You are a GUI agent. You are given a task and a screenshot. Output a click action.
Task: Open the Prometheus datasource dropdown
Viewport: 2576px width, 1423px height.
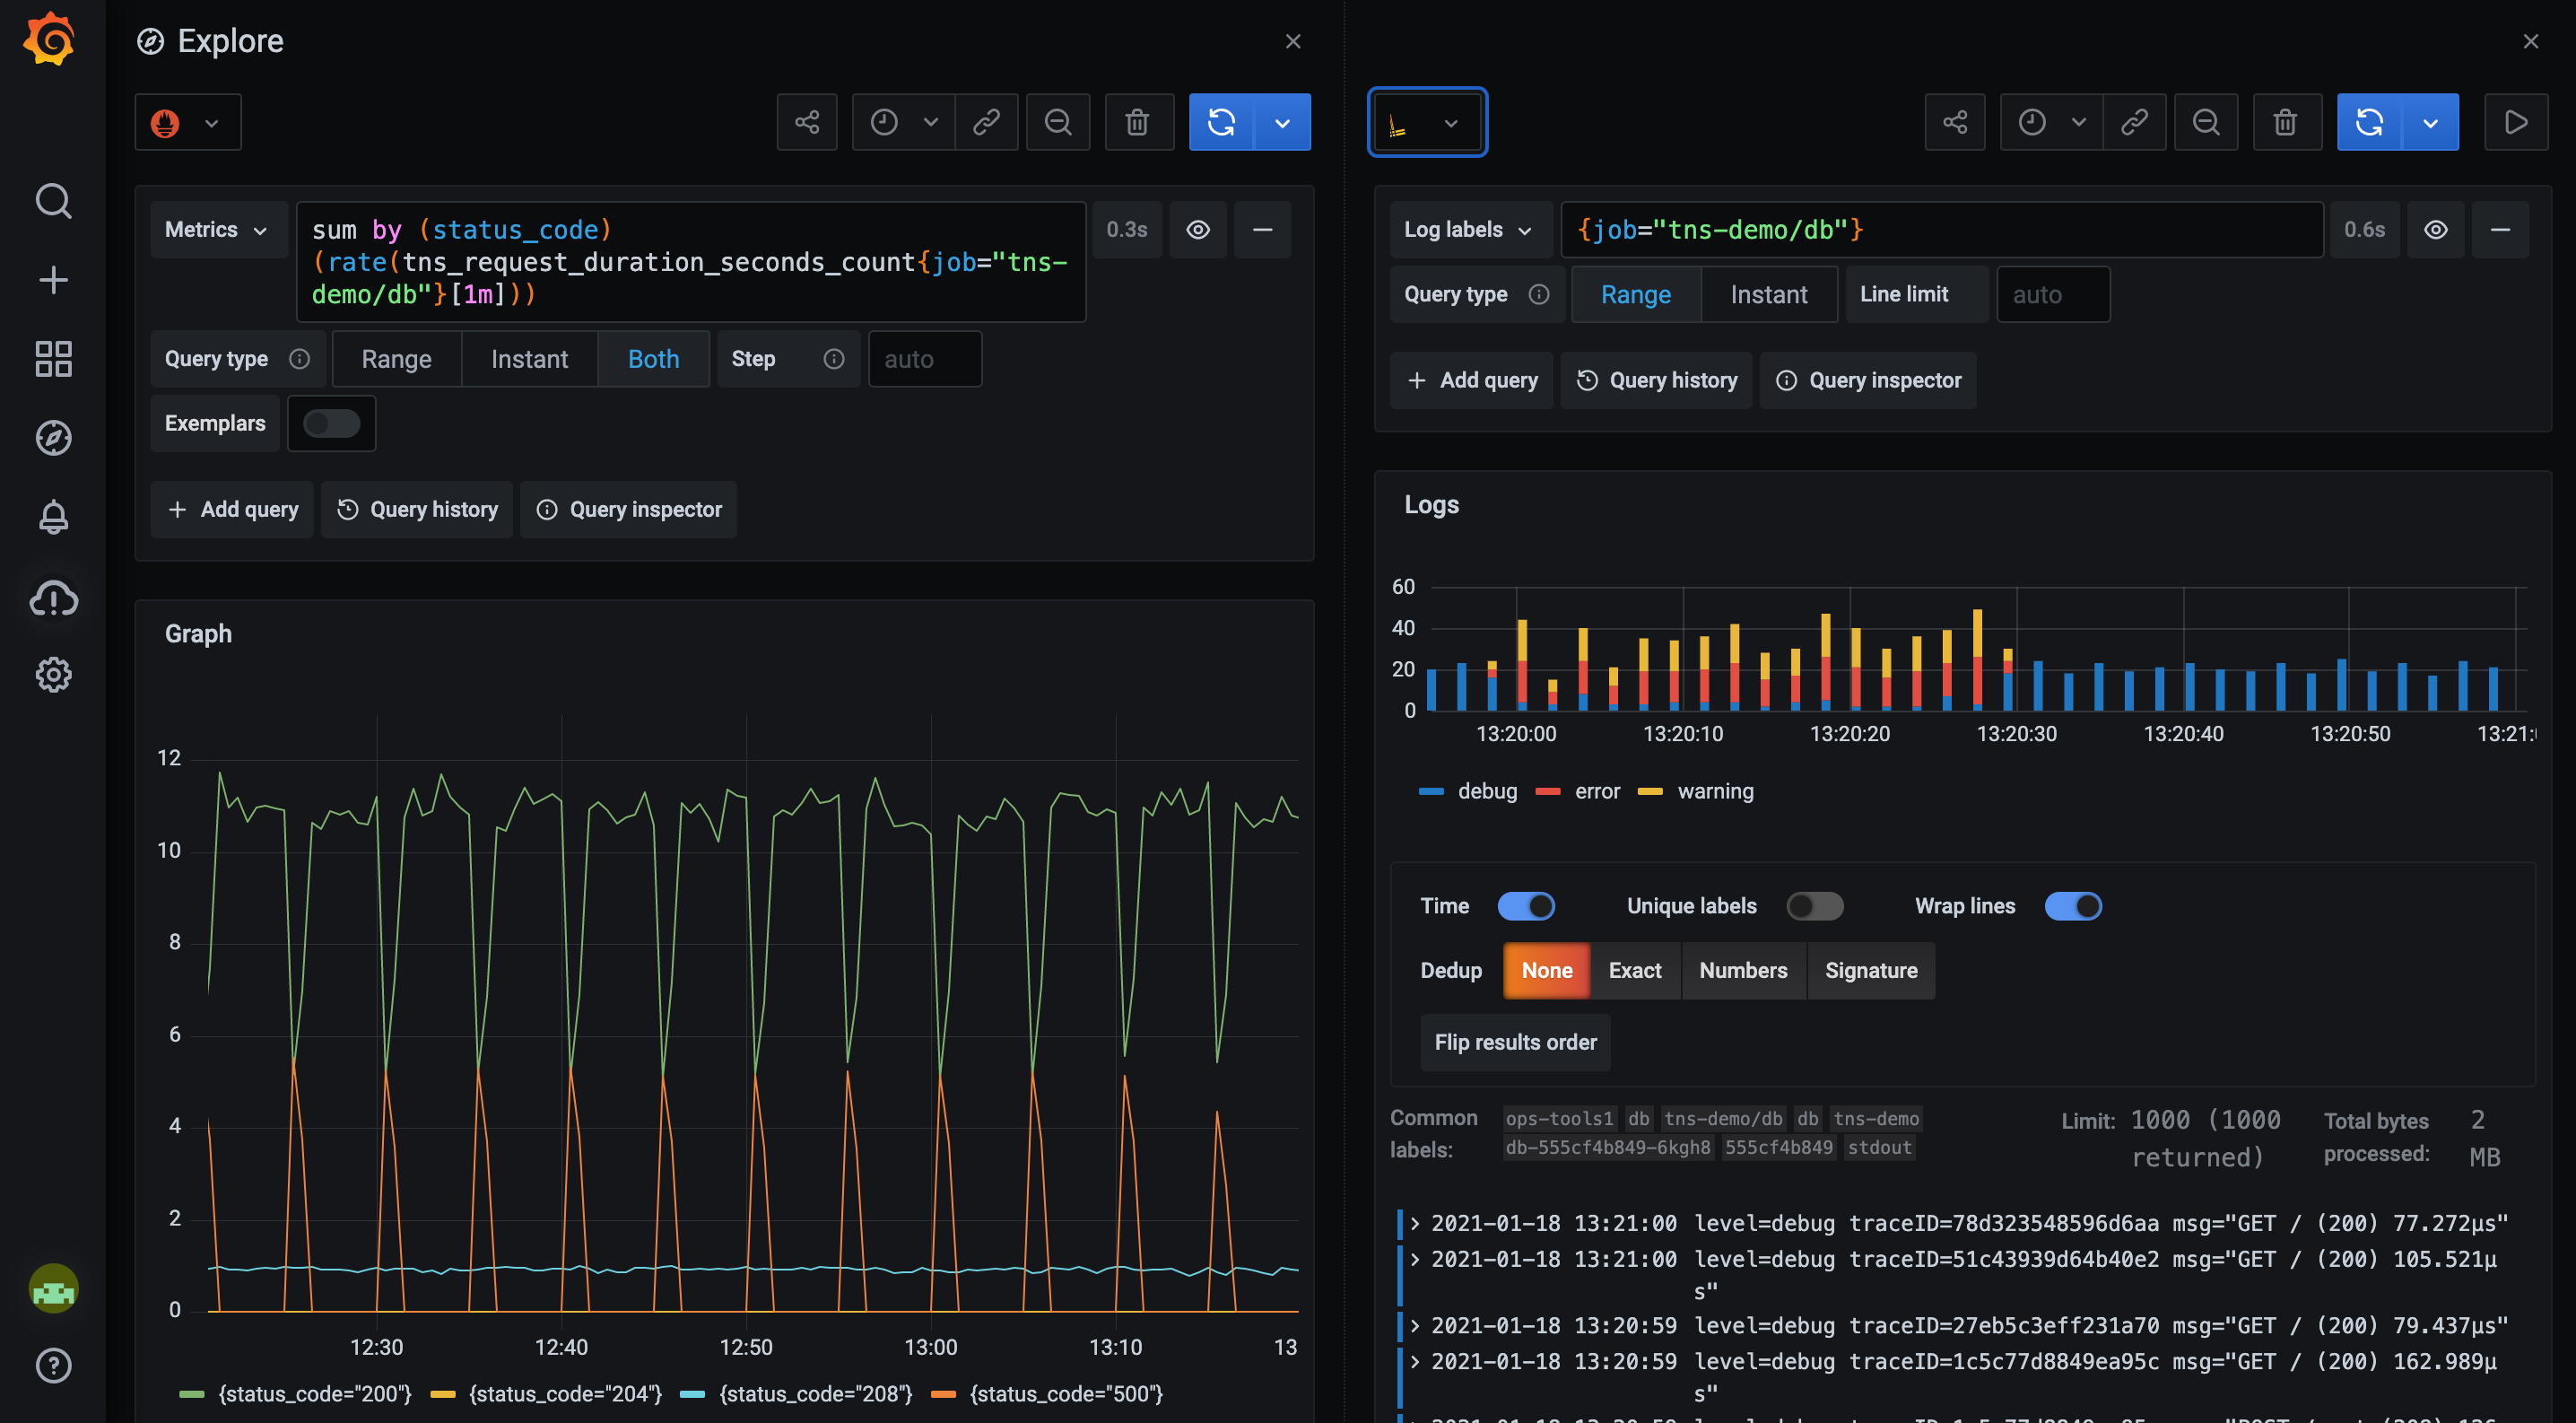[x=188, y=122]
